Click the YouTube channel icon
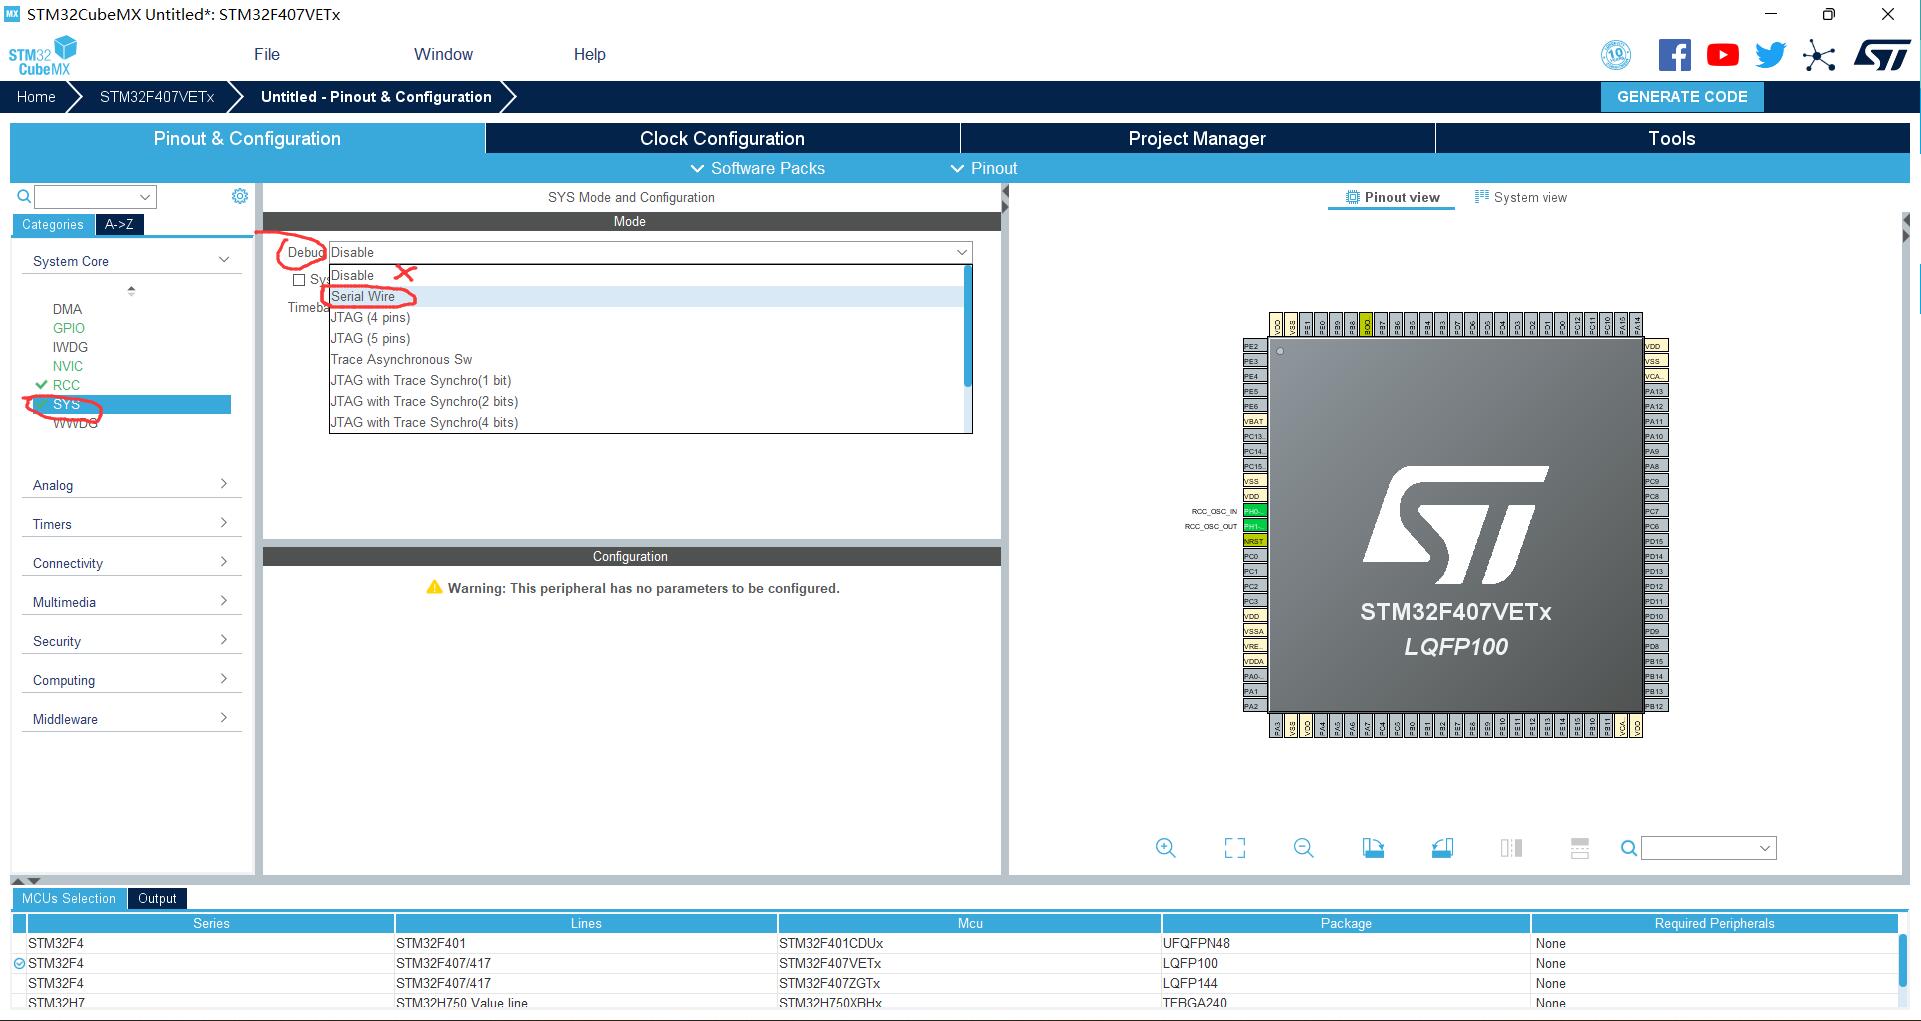 coord(1722,54)
